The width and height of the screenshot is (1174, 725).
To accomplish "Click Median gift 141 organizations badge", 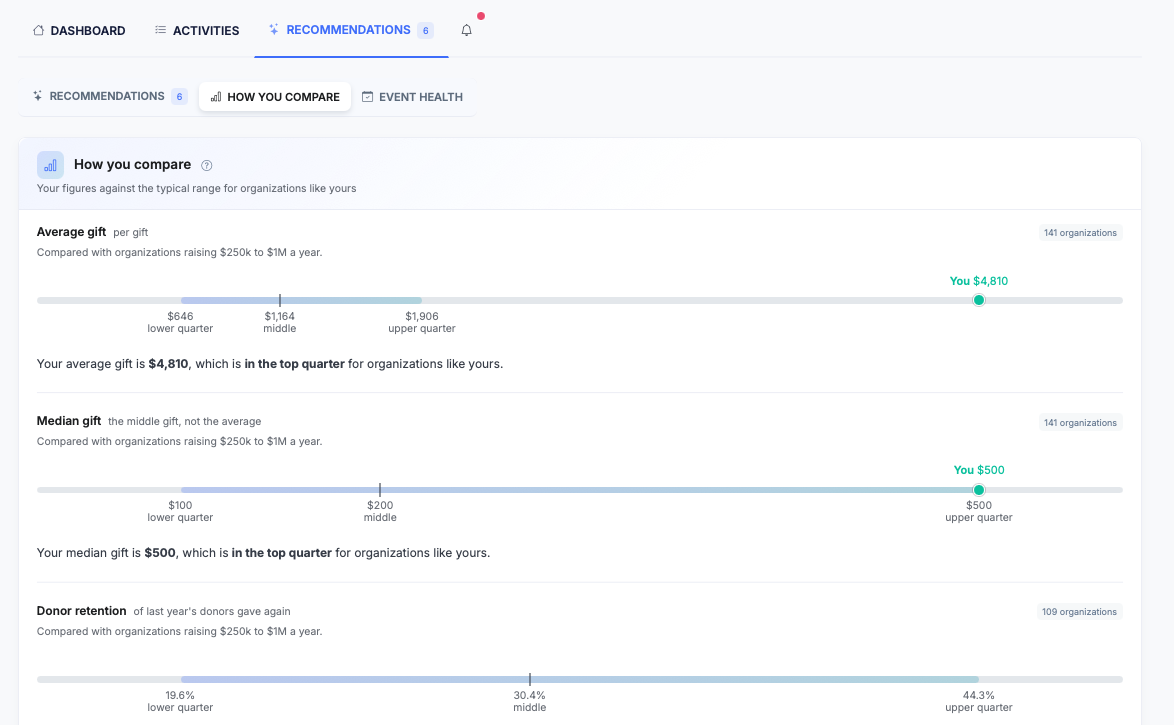I will point(1080,422).
